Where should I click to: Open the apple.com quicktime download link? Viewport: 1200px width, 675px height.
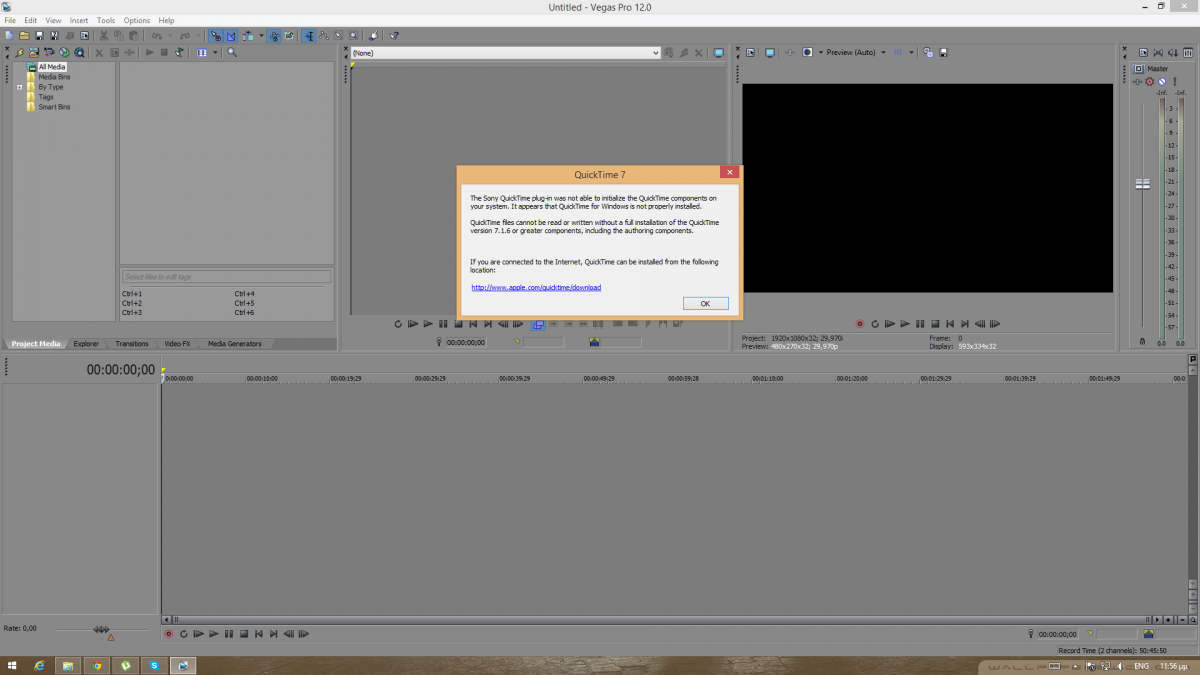coord(537,287)
